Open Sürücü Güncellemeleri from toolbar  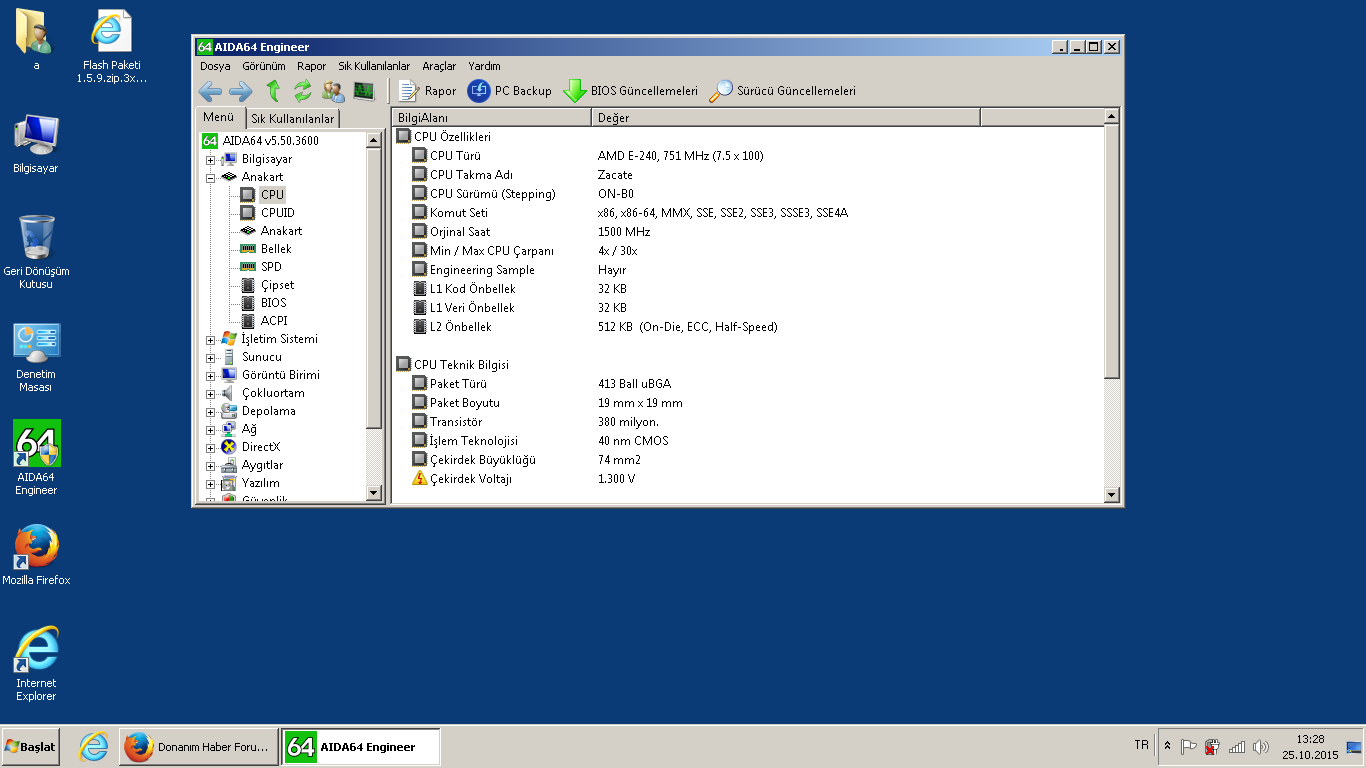(783, 91)
